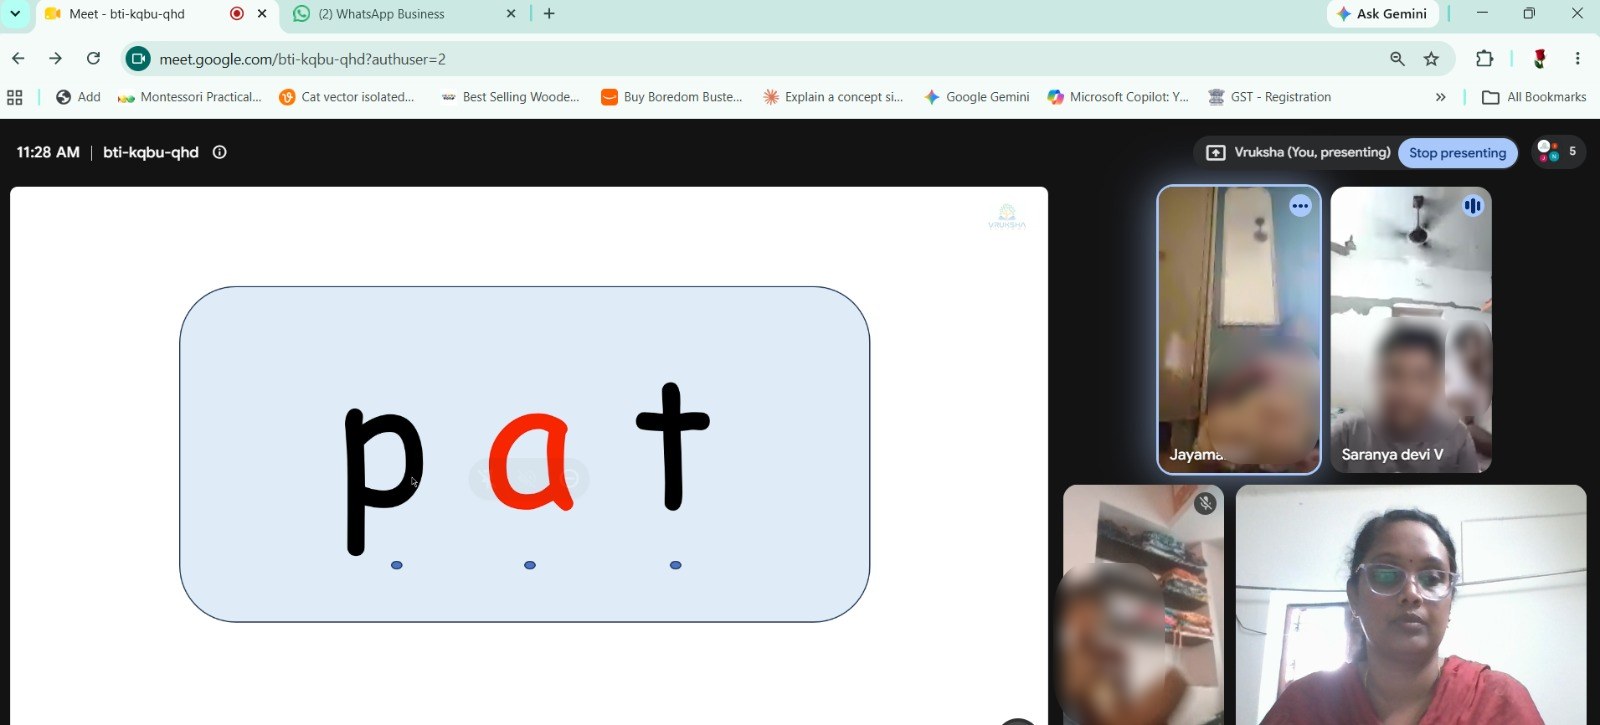Viewport: 1600px width, 725px height.
Task: Open the Extensions puzzle icon
Action: pos(1484,59)
